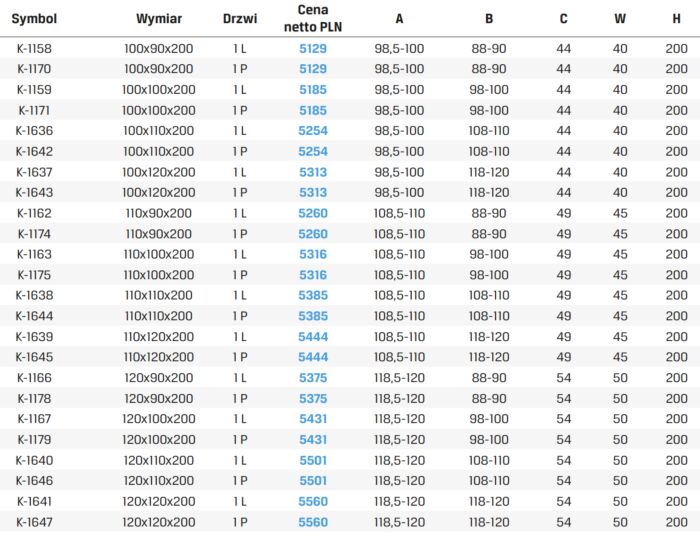
Task: Select symbol K-1644
Action: (34, 316)
